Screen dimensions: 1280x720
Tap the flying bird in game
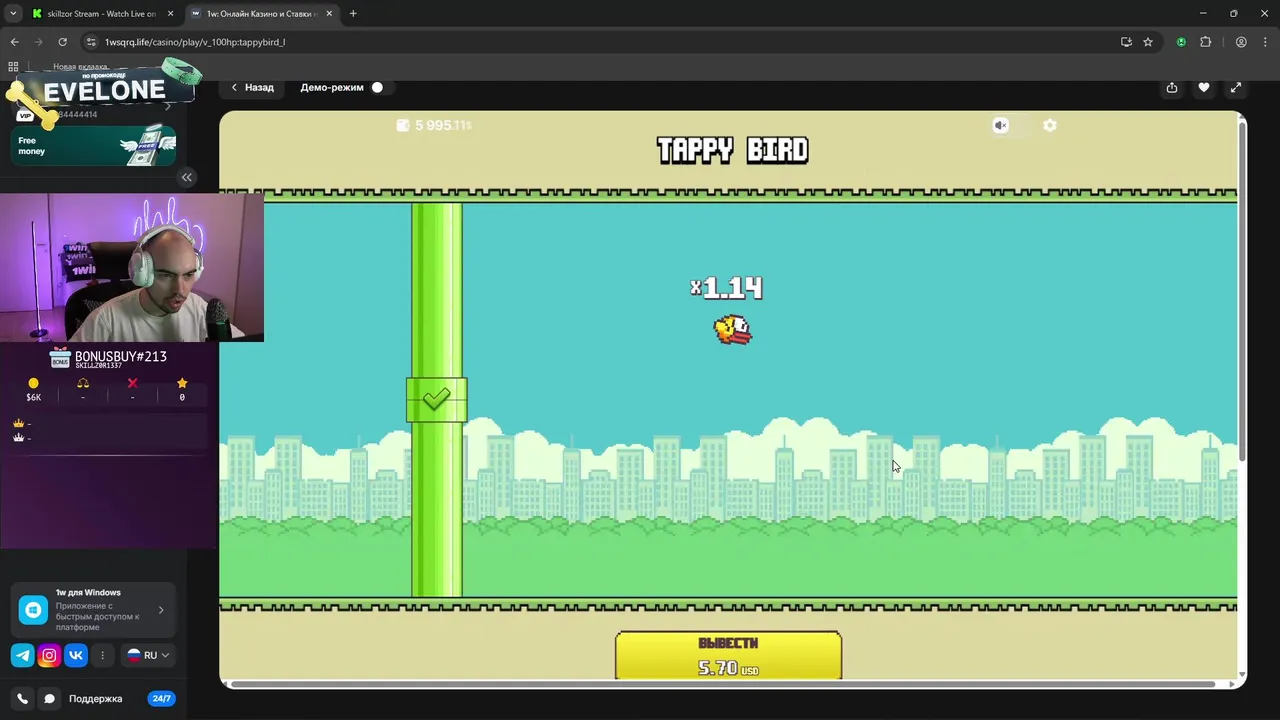coord(733,329)
